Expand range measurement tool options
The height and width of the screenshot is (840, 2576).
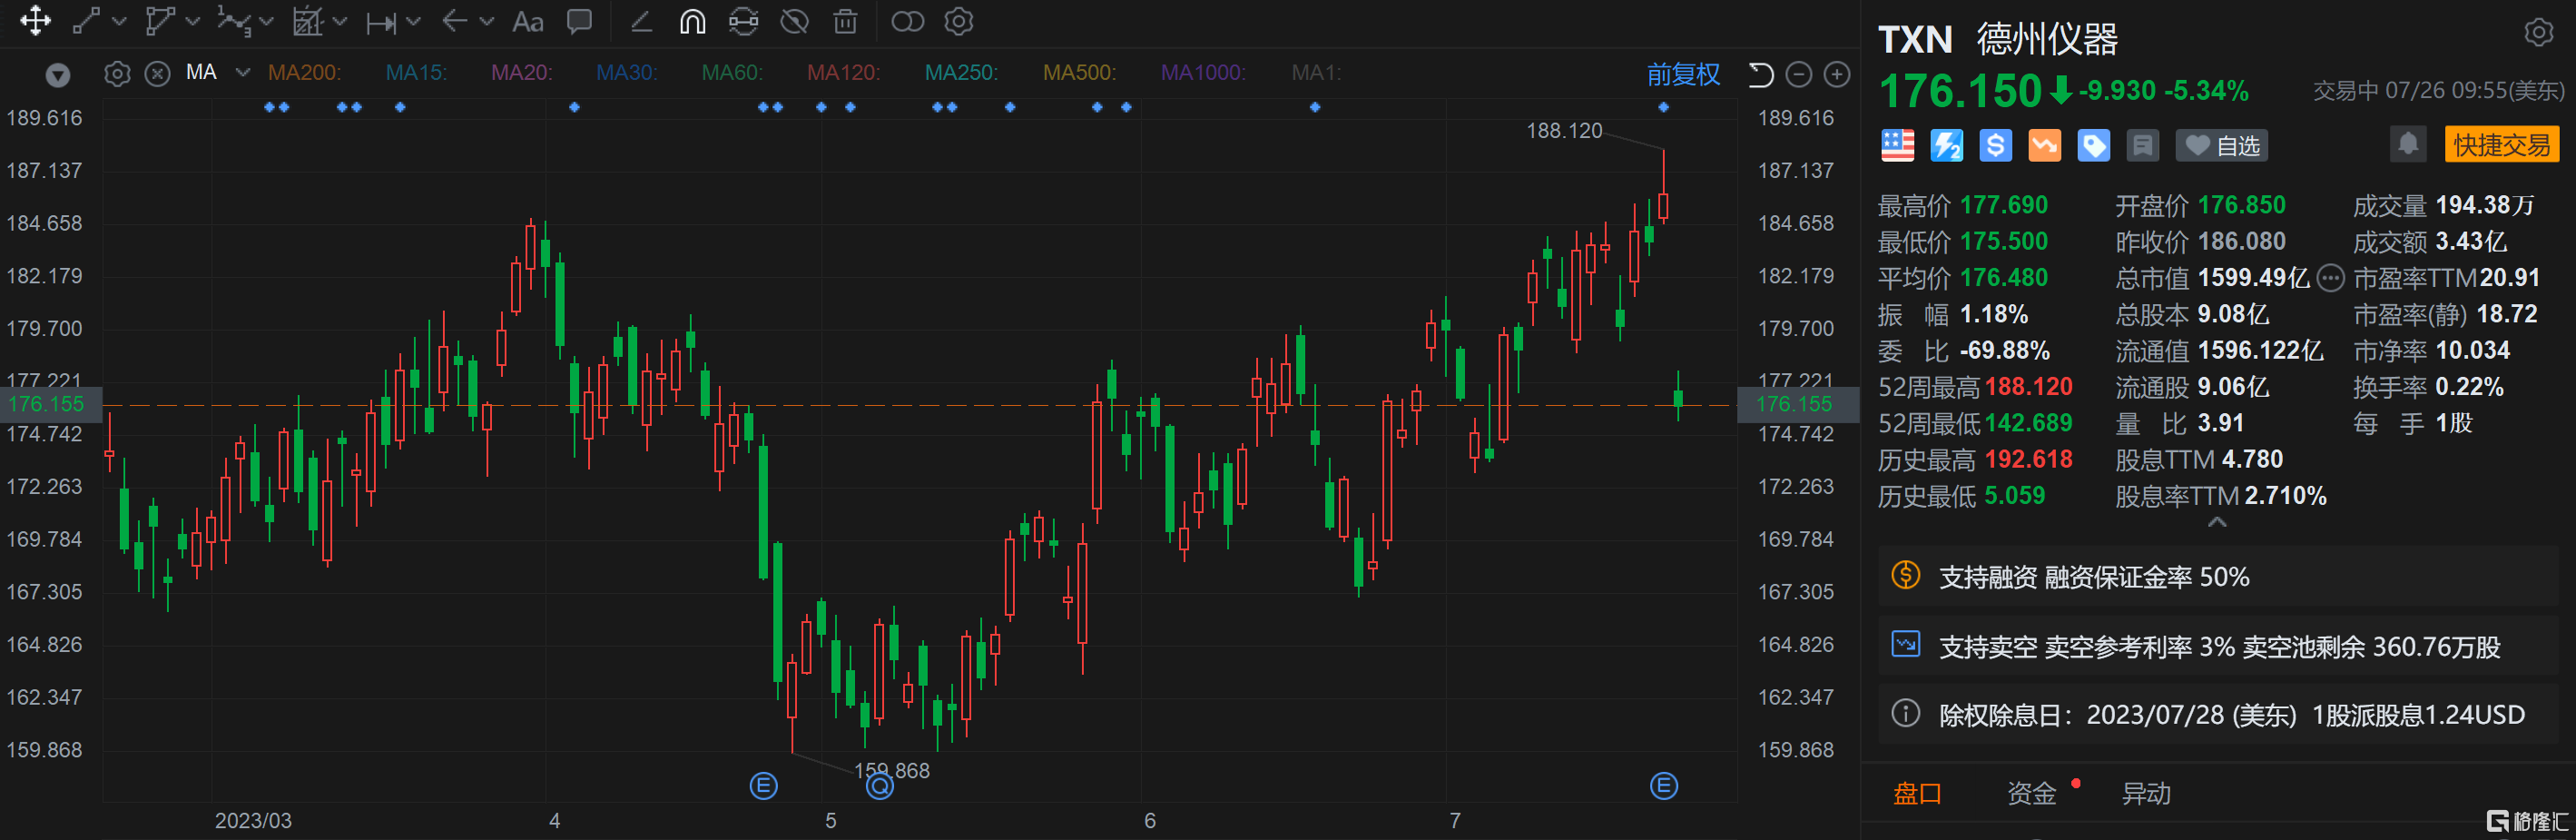click(x=414, y=21)
